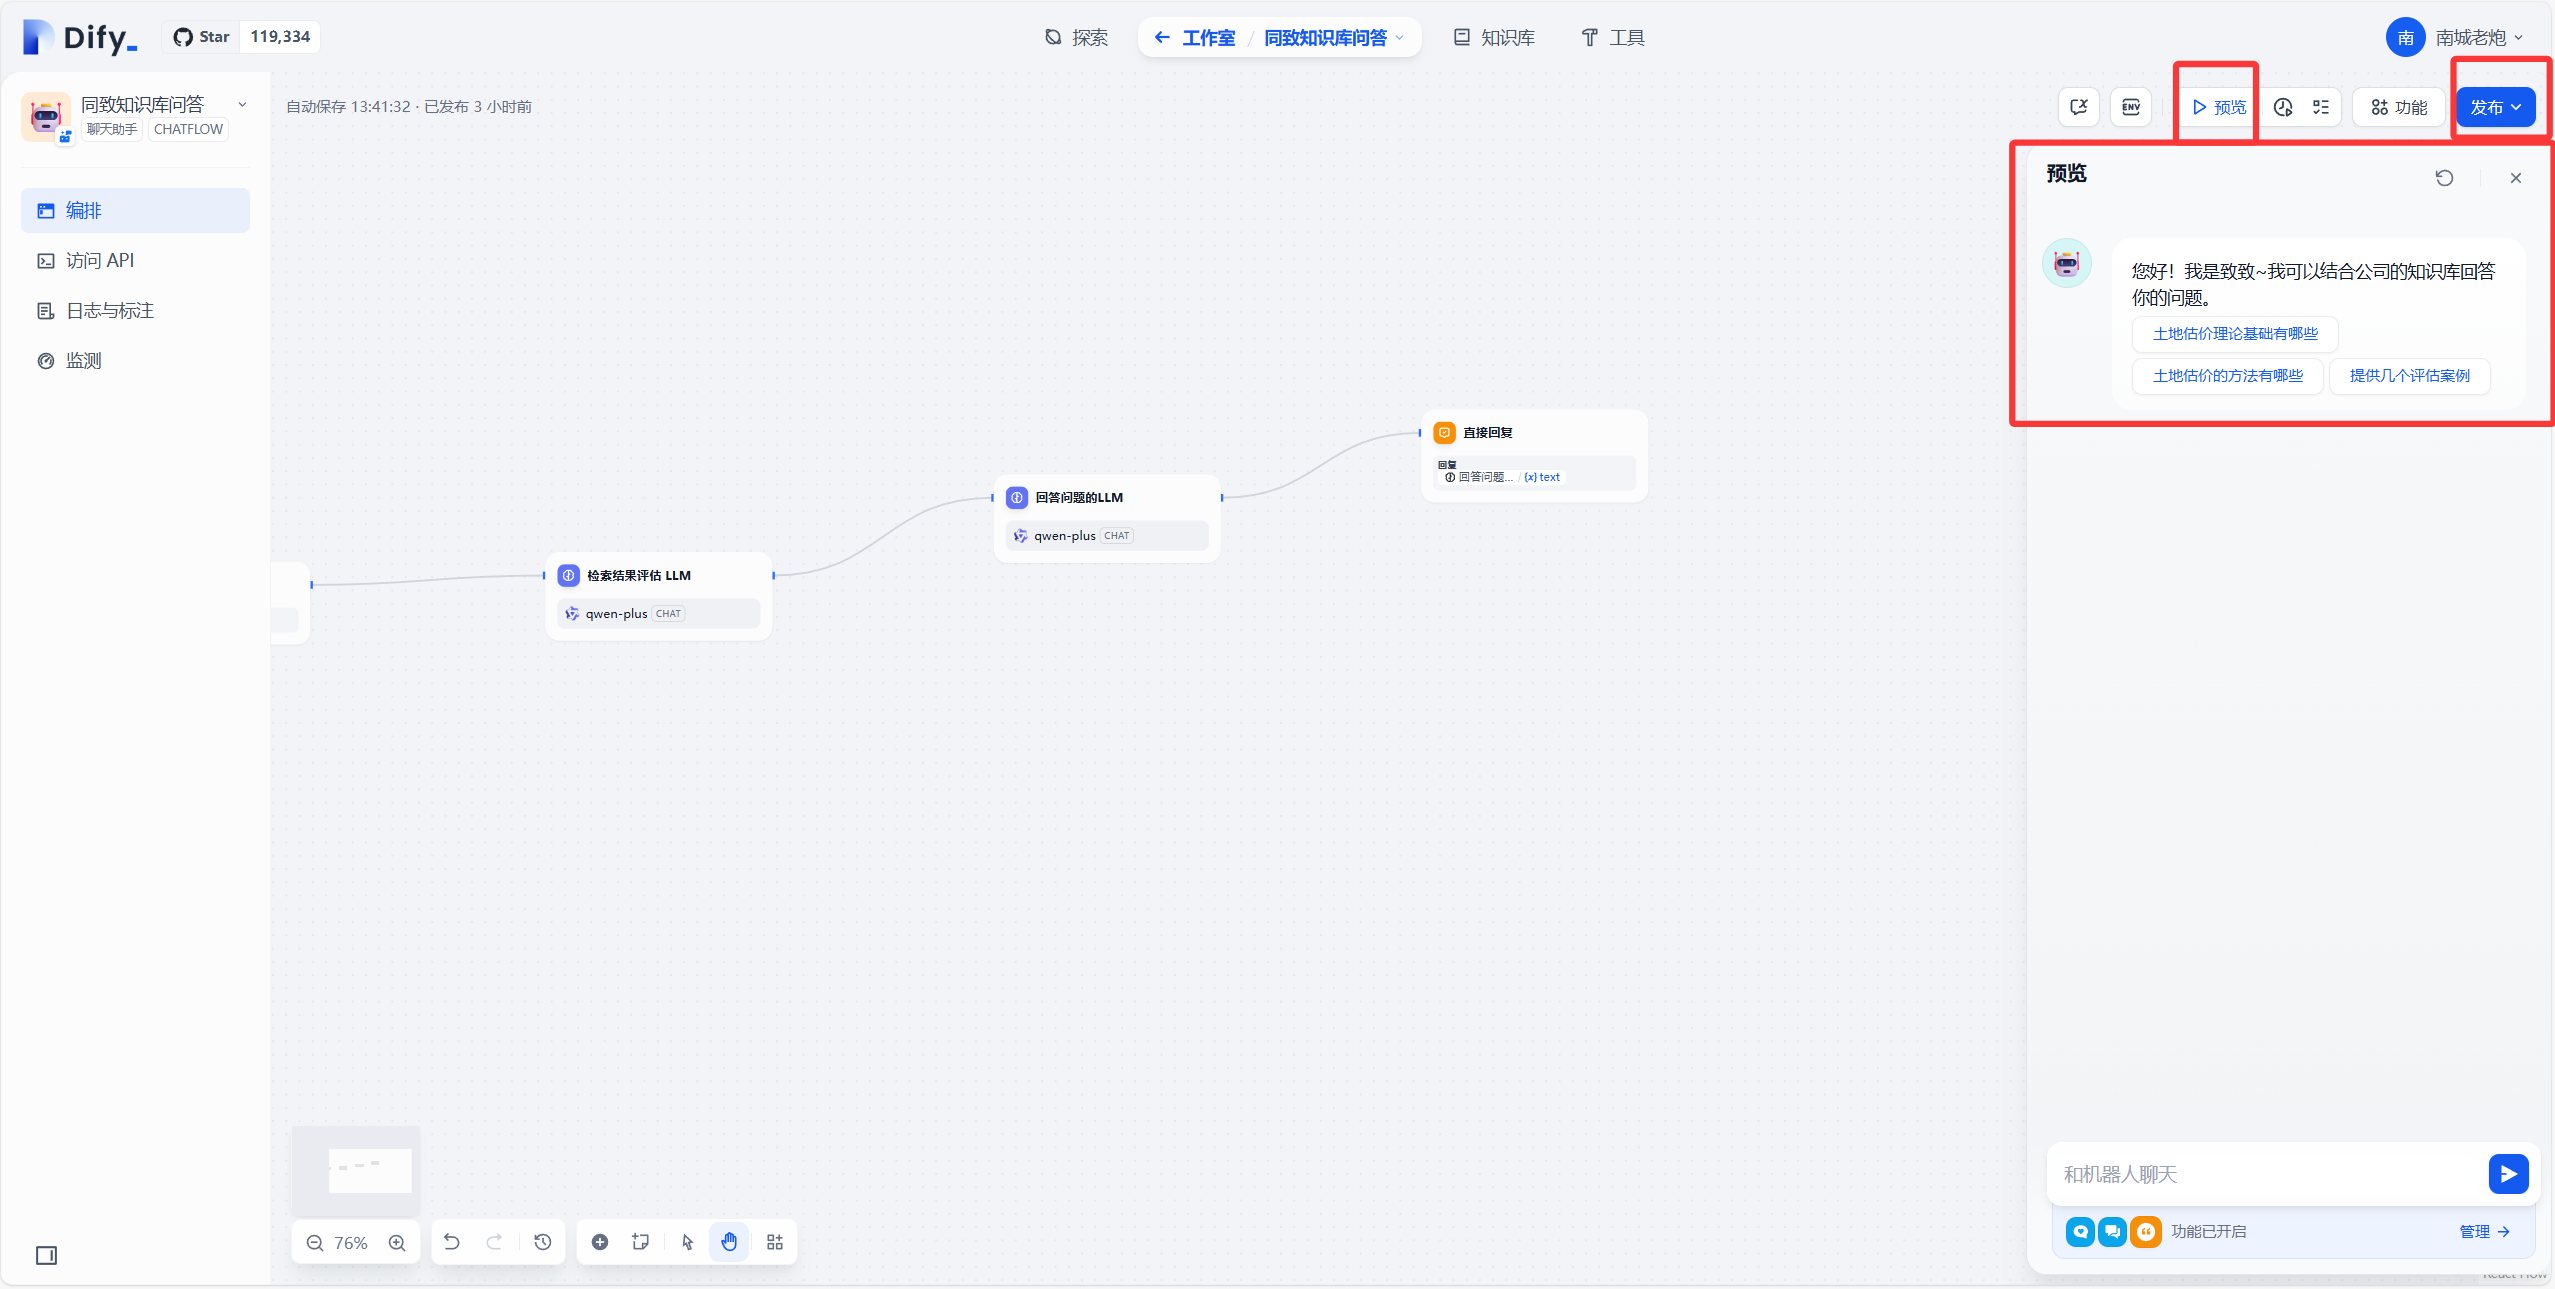Click the 76% zoom level control
This screenshot has height=1289, width=2555.
pos(351,1243)
